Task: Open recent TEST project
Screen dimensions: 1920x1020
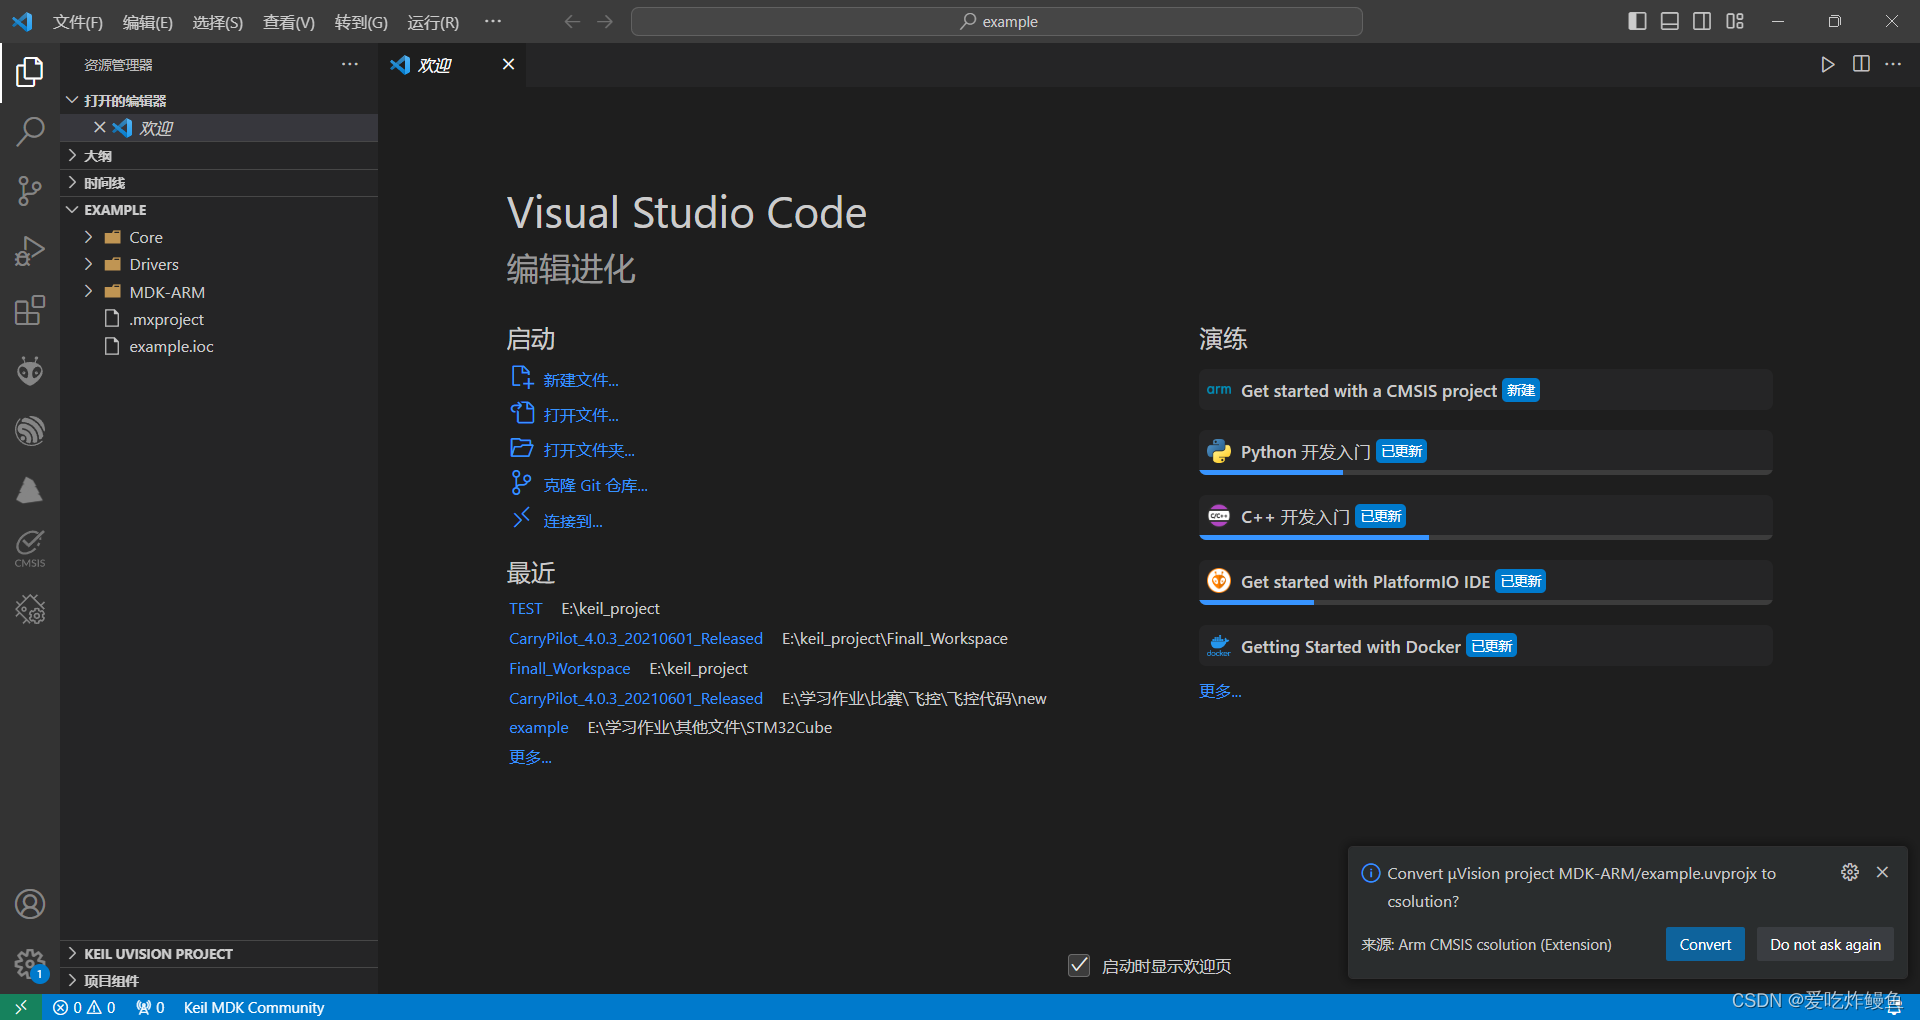Action: [525, 608]
